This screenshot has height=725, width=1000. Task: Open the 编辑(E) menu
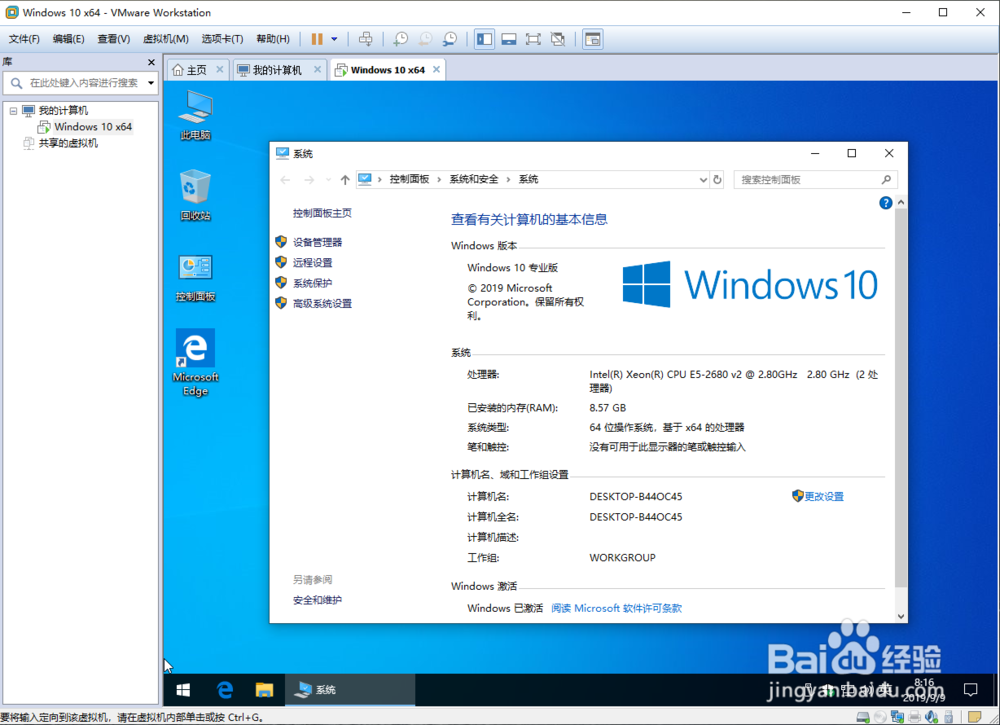click(x=68, y=39)
